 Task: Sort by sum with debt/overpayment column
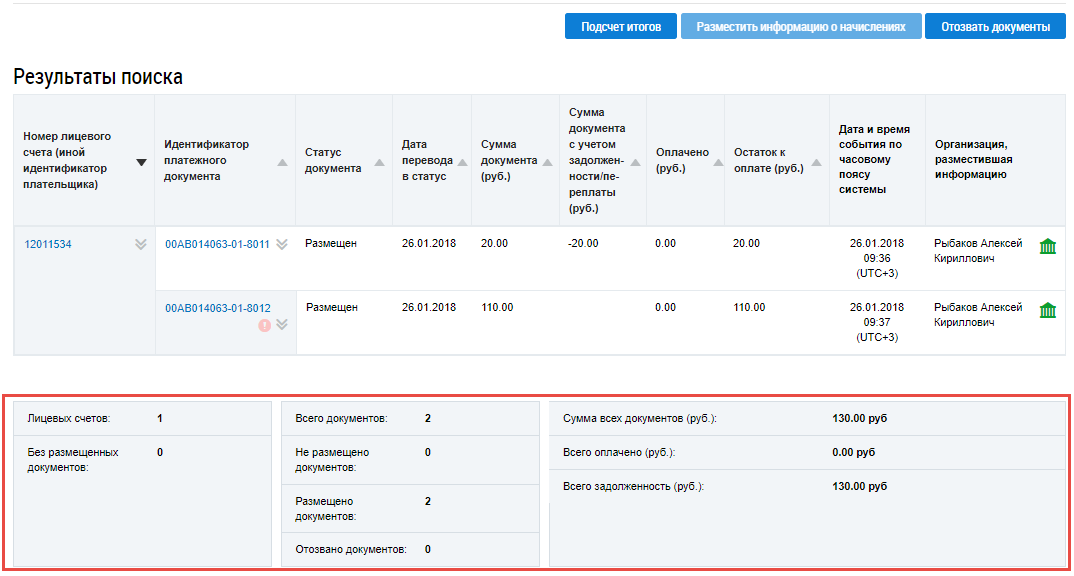coord(635,162)
